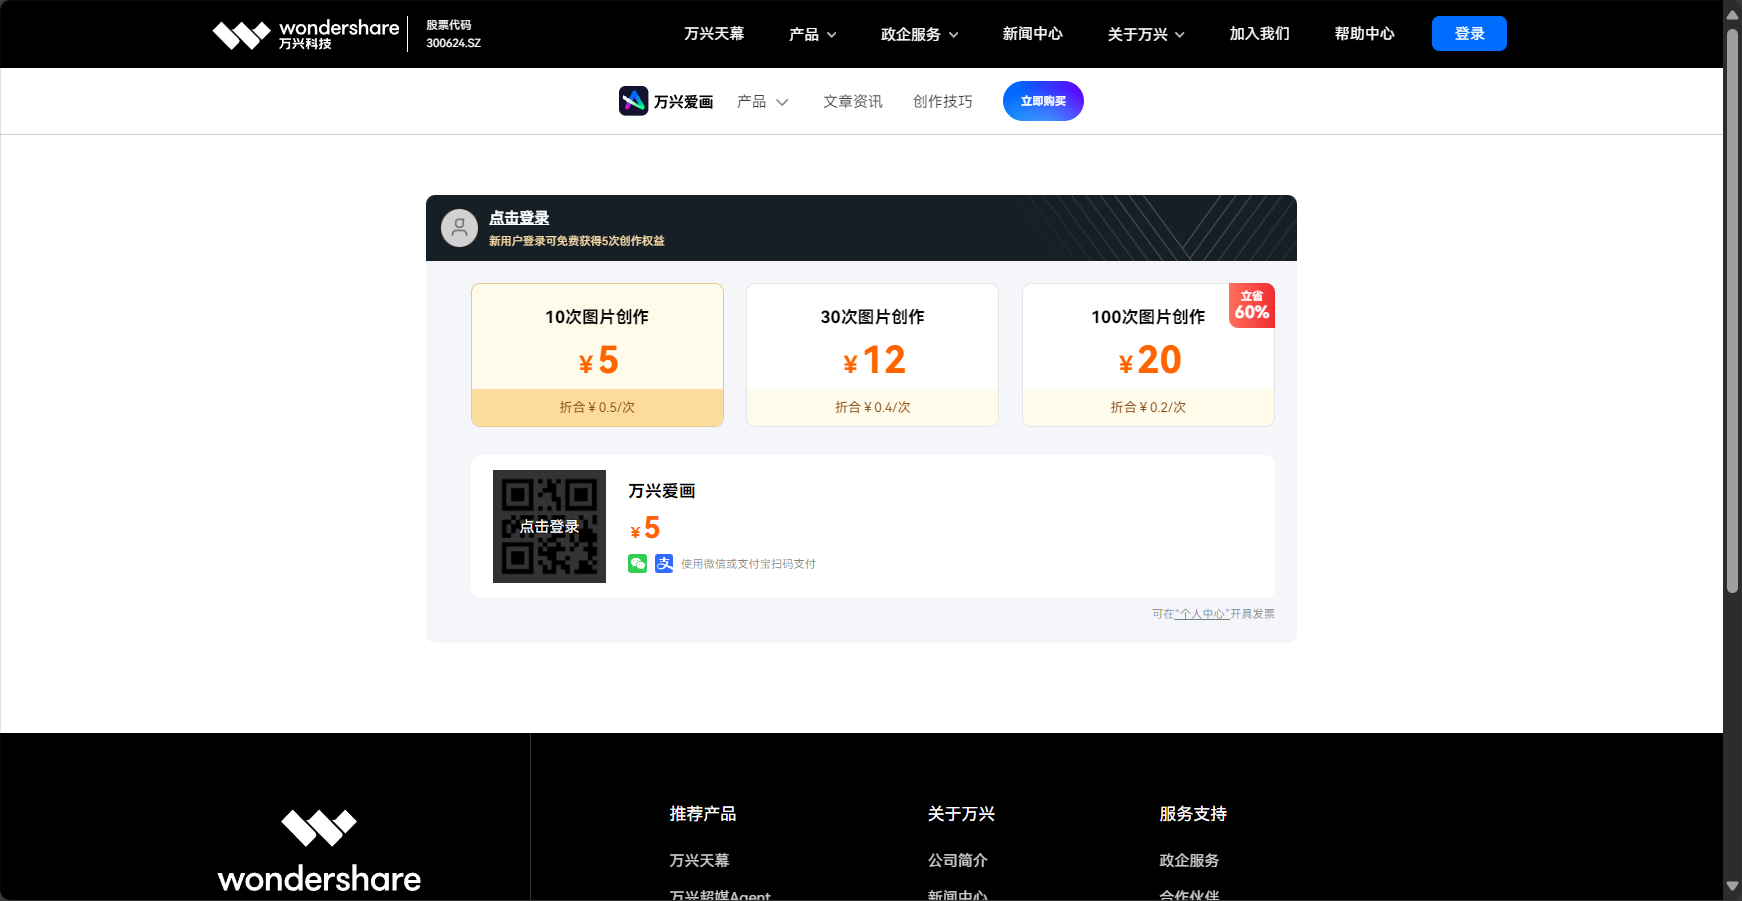Image resolution: width=1742 pixels, height=901 pixels.
Task: Click the user avatar icon
Action: [459, 228]
